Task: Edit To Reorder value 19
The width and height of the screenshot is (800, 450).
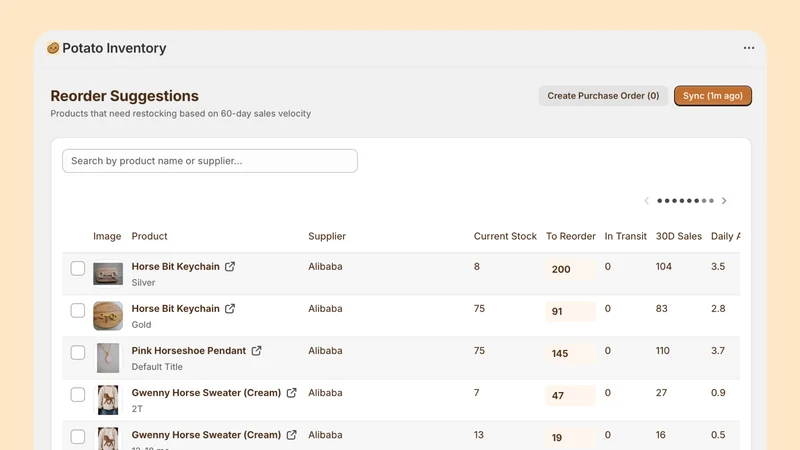Action: (x=570, y=438)
